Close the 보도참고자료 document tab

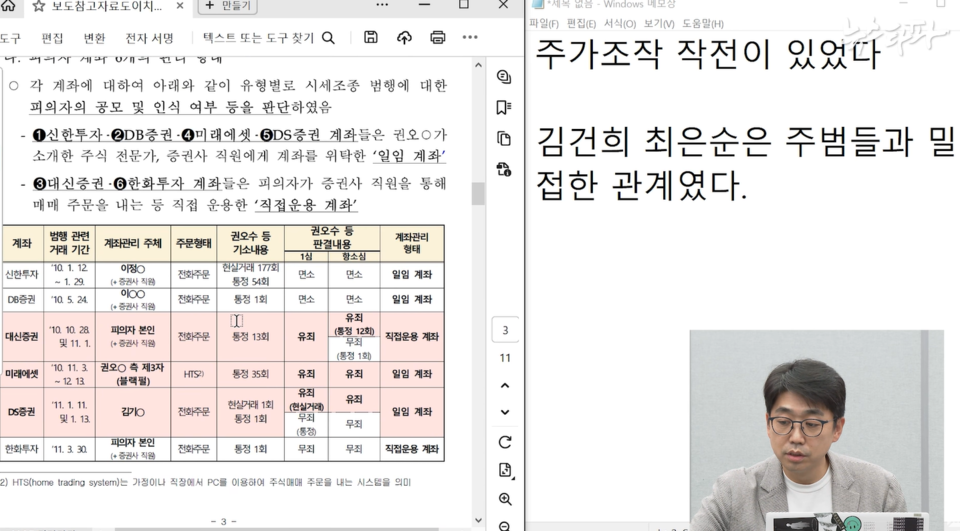(180, 6)
